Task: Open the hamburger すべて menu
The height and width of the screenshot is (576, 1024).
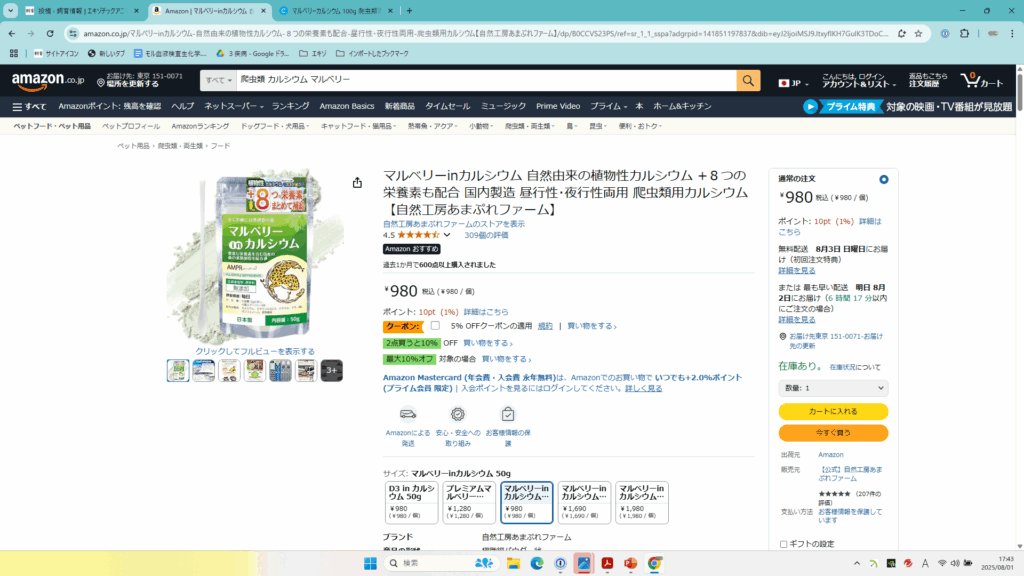Action: (29, 106)
